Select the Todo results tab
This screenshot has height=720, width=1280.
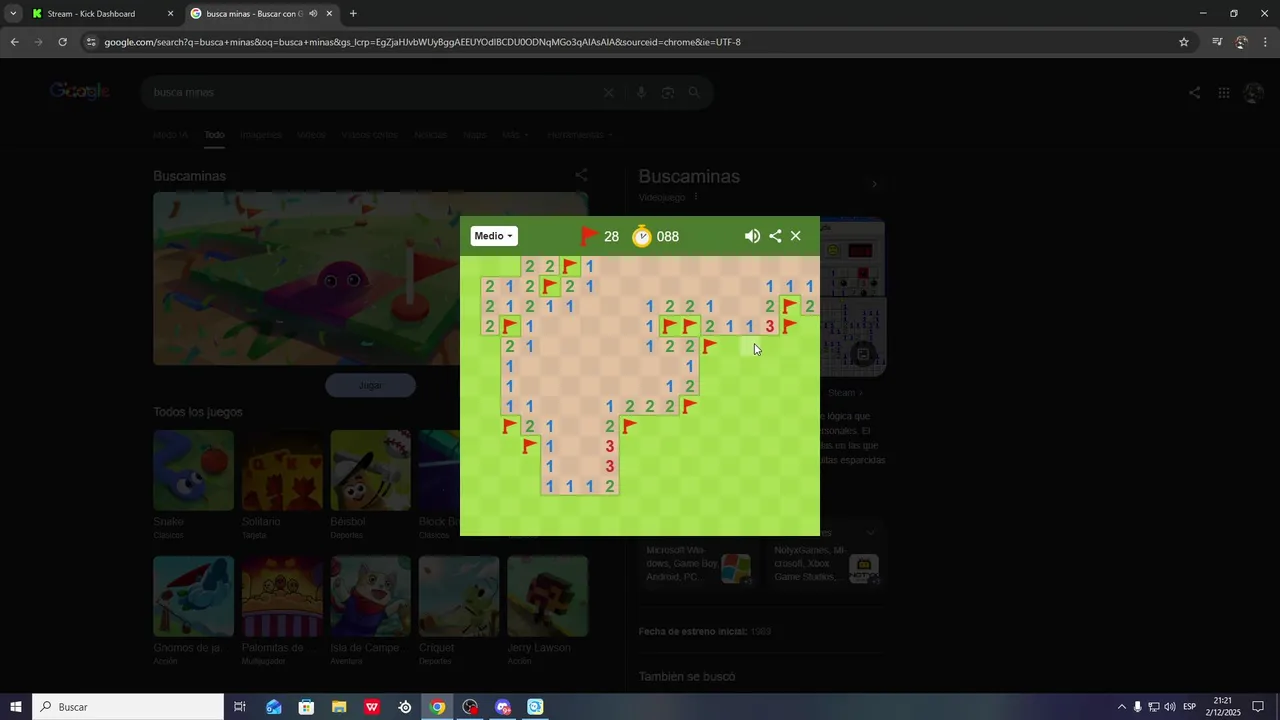[214, 135]
